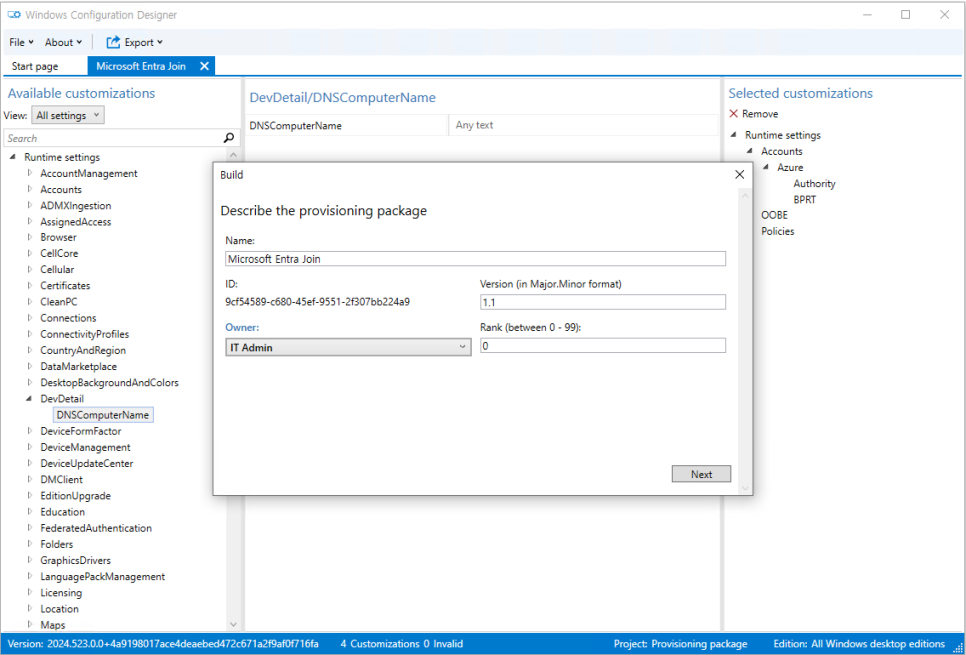Select the Education tree item
966x655 pixels.
[x=62, y=511]
